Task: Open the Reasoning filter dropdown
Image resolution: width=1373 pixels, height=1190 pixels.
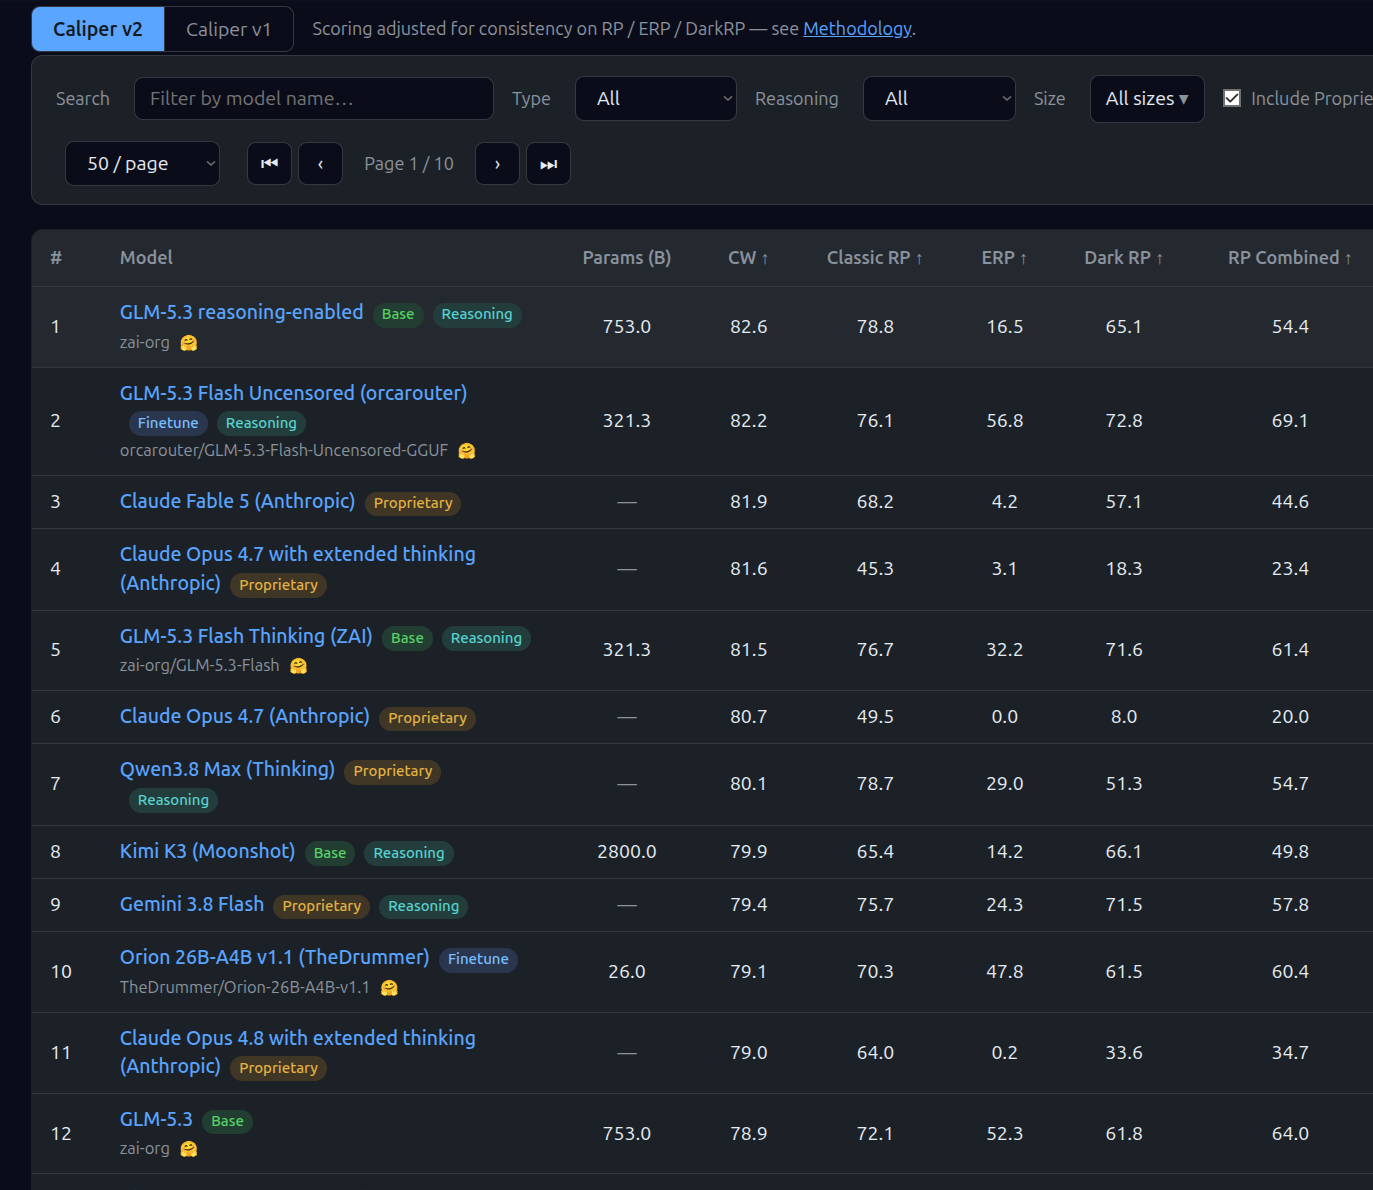Action: (939, 99)
